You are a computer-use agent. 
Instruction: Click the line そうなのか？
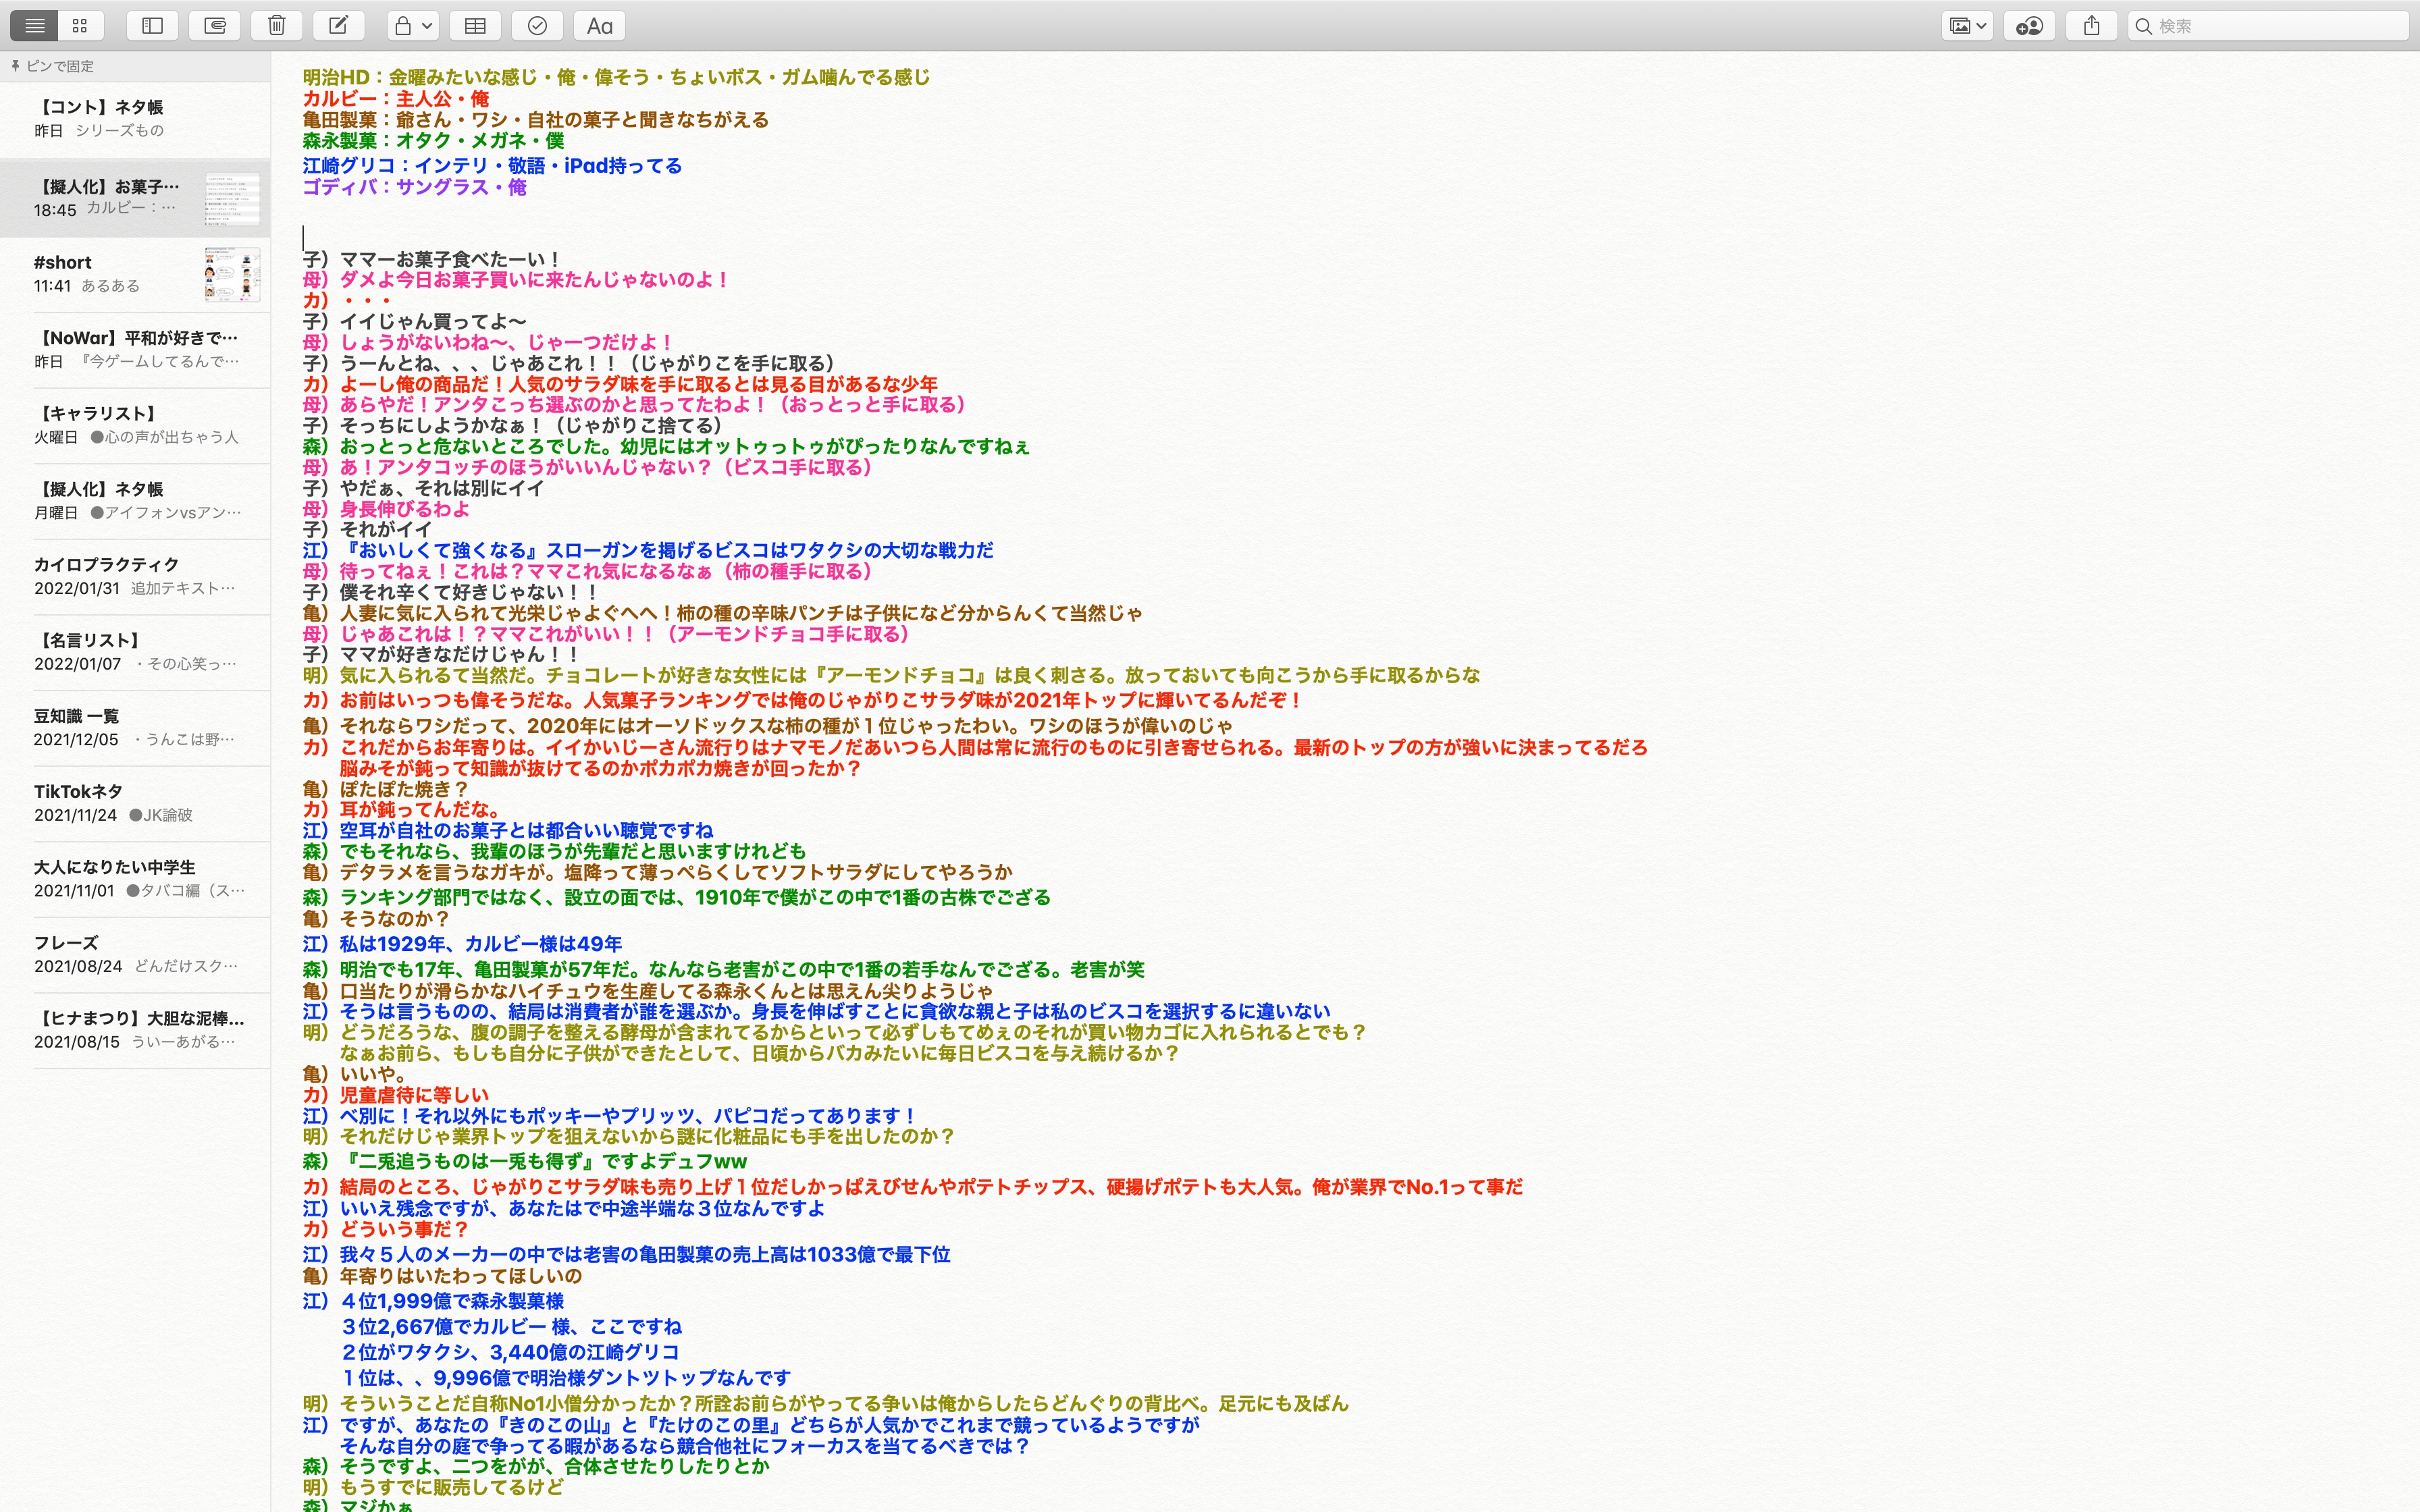(x=376, y=918)
